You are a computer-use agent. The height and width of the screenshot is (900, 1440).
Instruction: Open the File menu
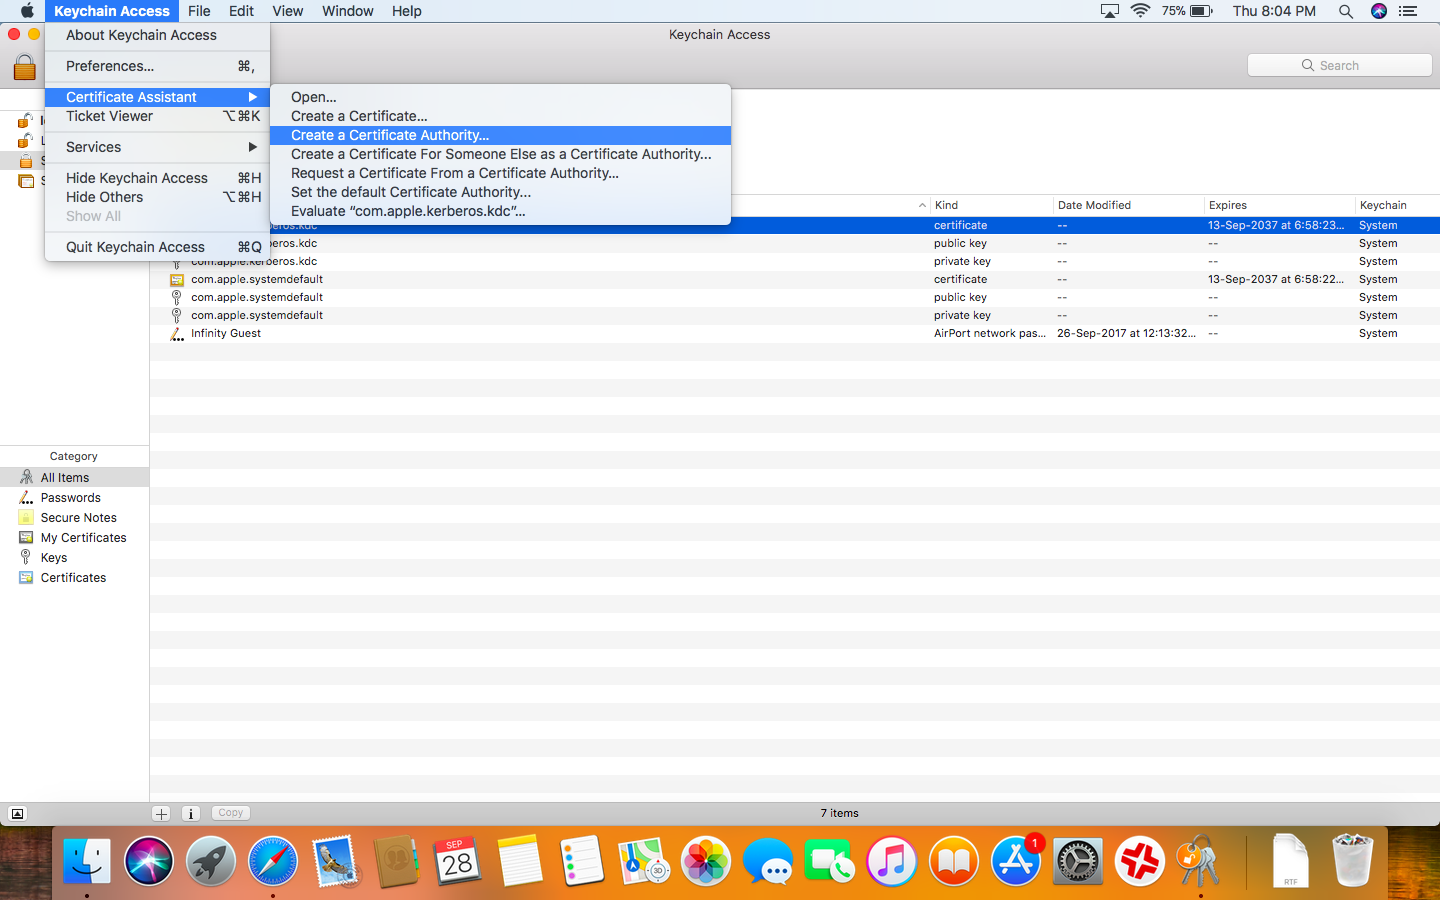tap(199, 11)
